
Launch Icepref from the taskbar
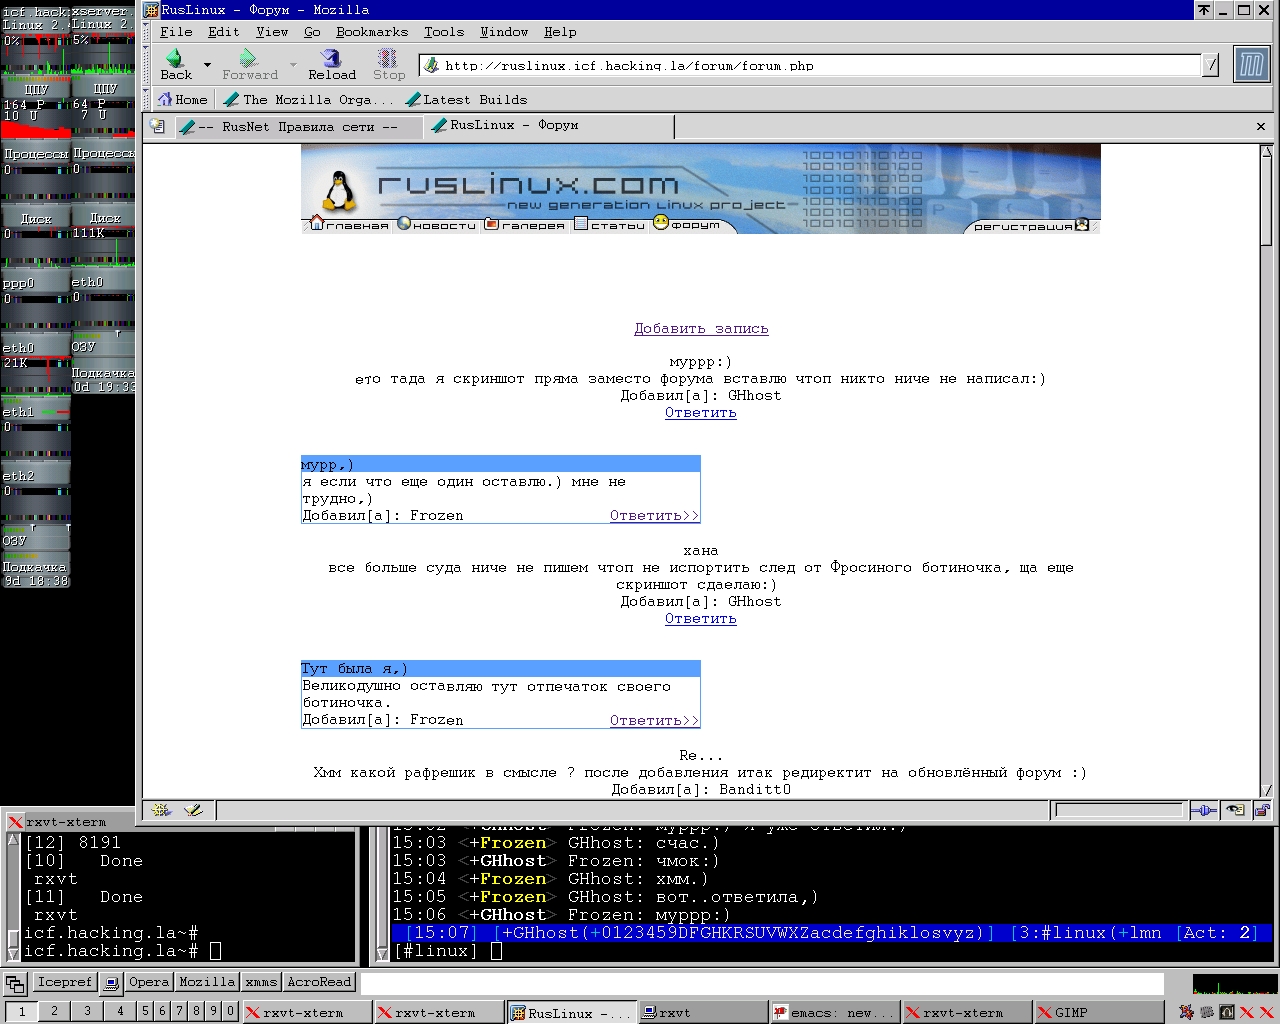[64, 982]
